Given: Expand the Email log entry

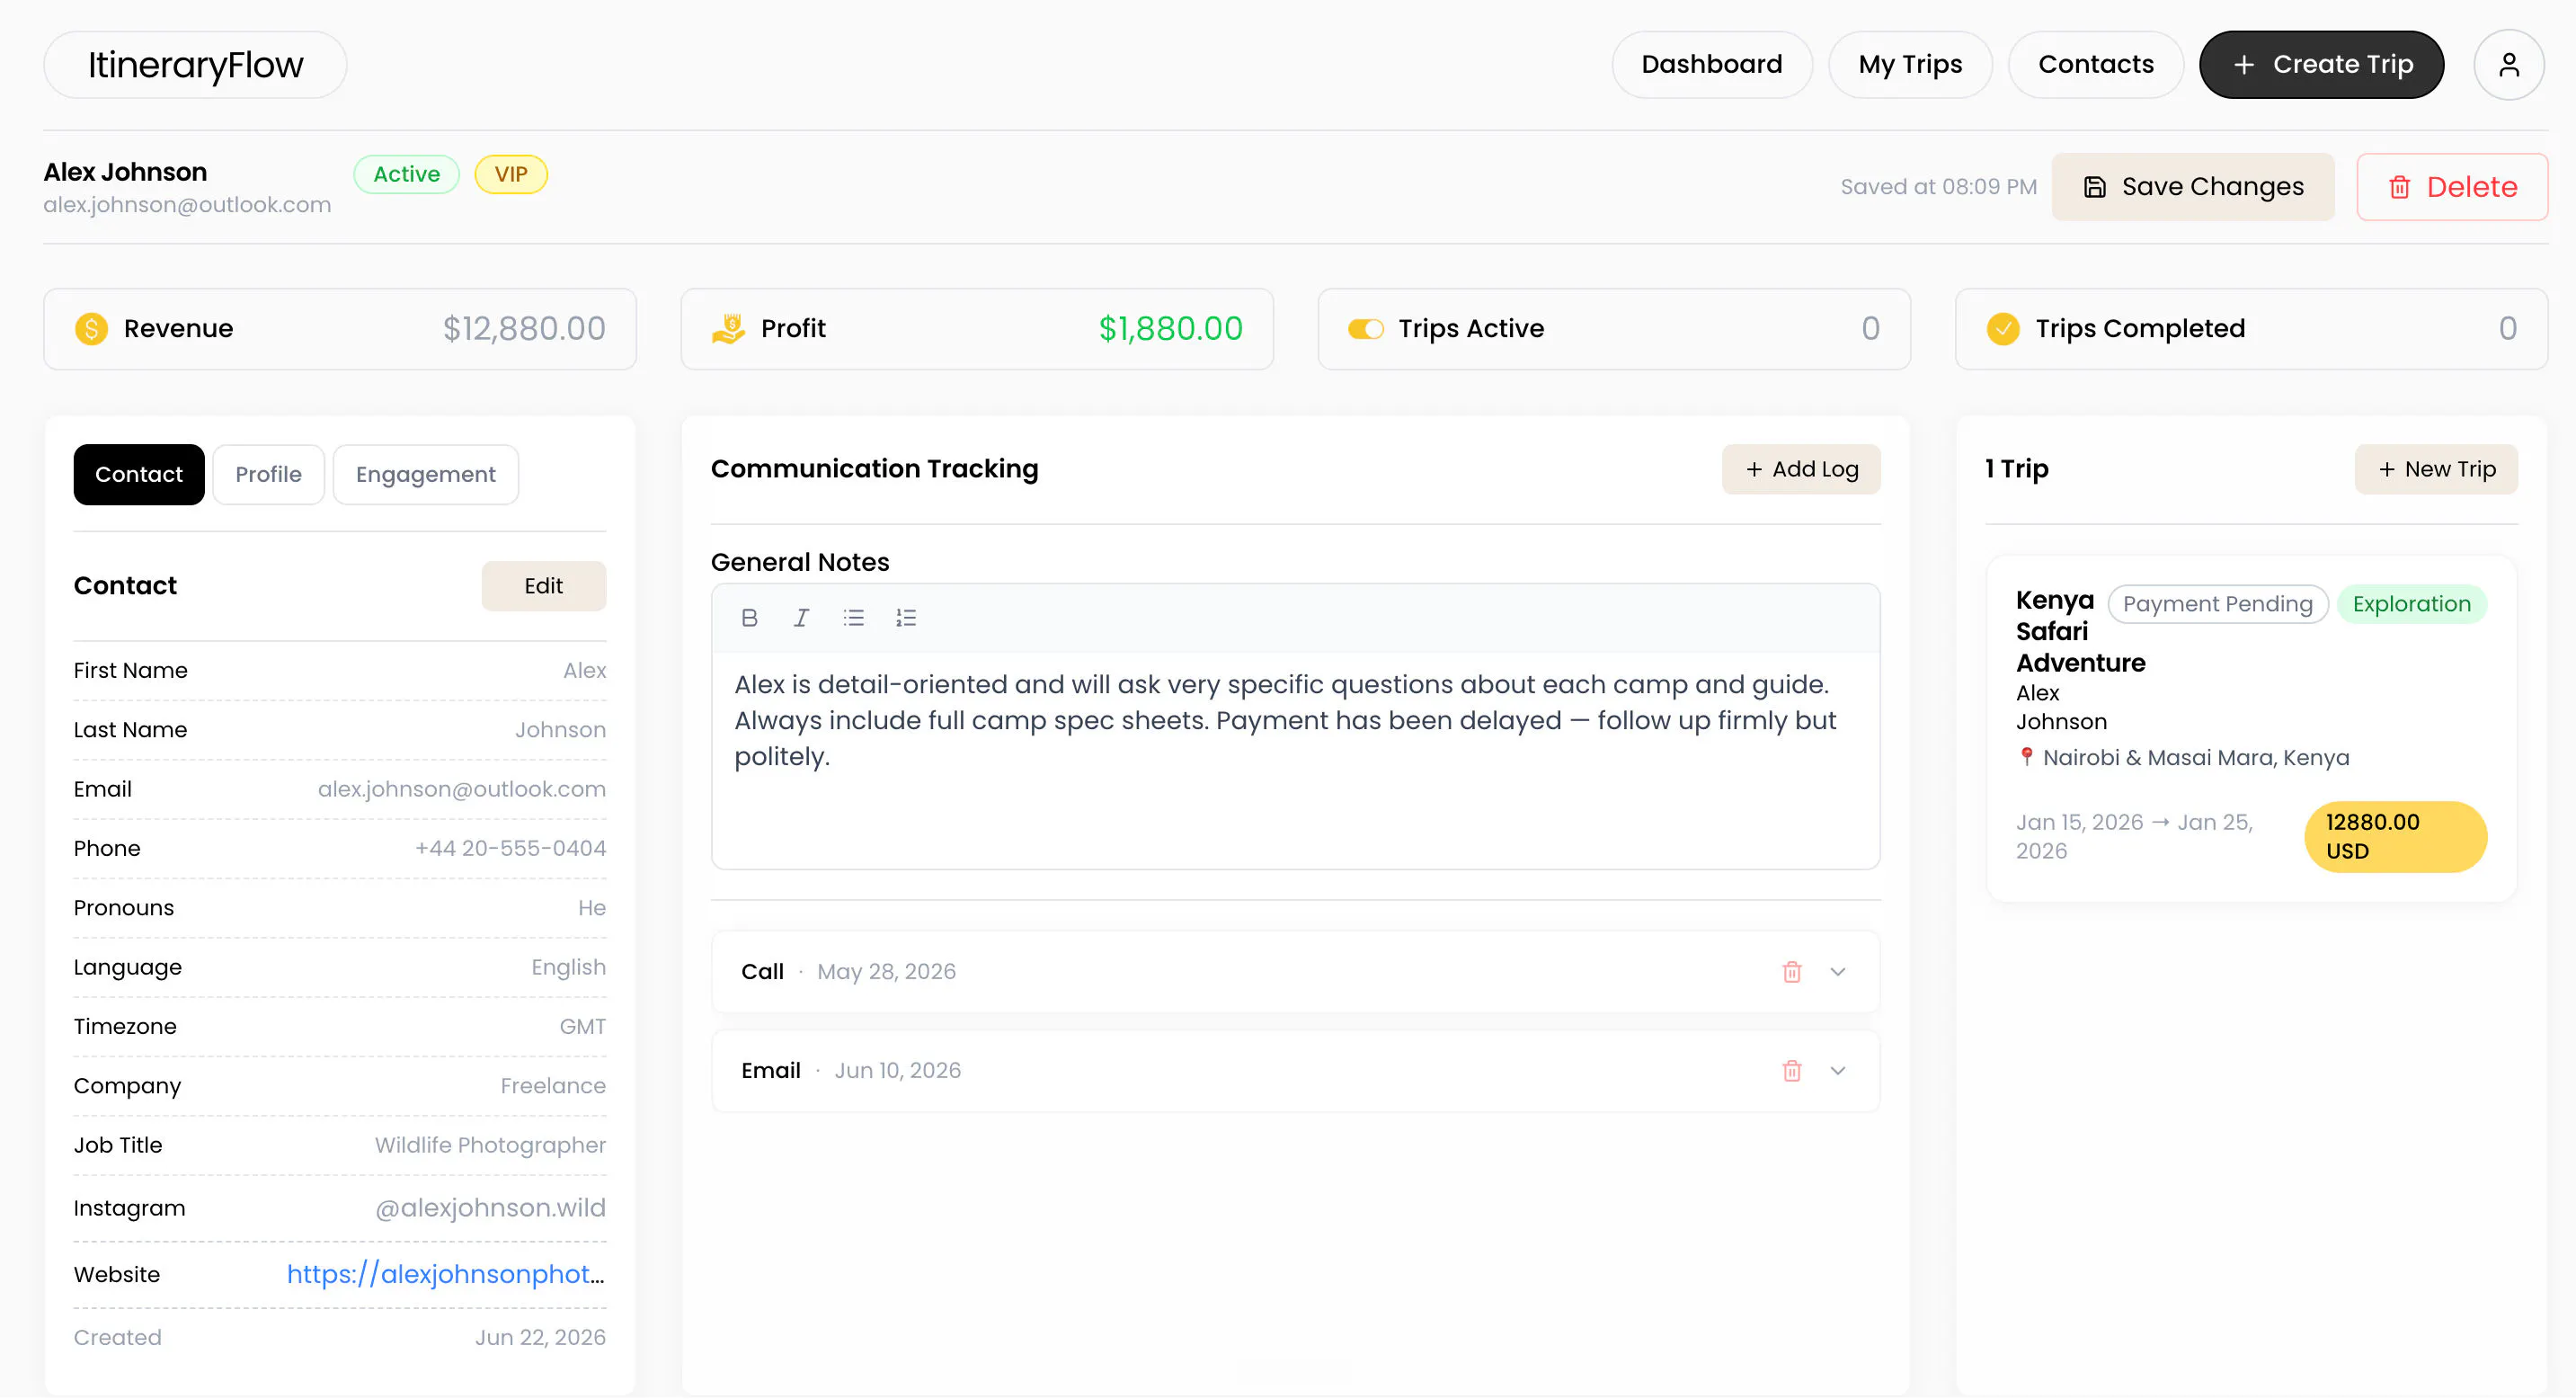Looking at the screenshot, I should click(x=1837, y=1071).
